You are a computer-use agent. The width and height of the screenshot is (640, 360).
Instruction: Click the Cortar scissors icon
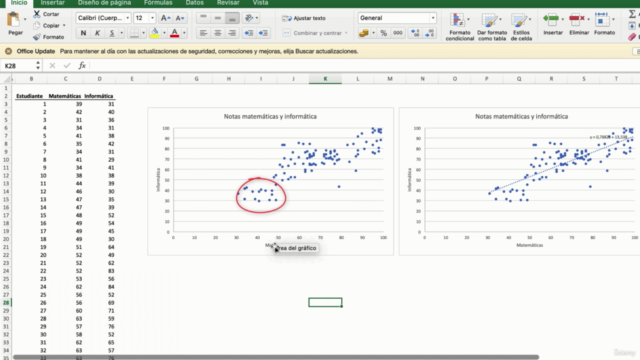37,14
